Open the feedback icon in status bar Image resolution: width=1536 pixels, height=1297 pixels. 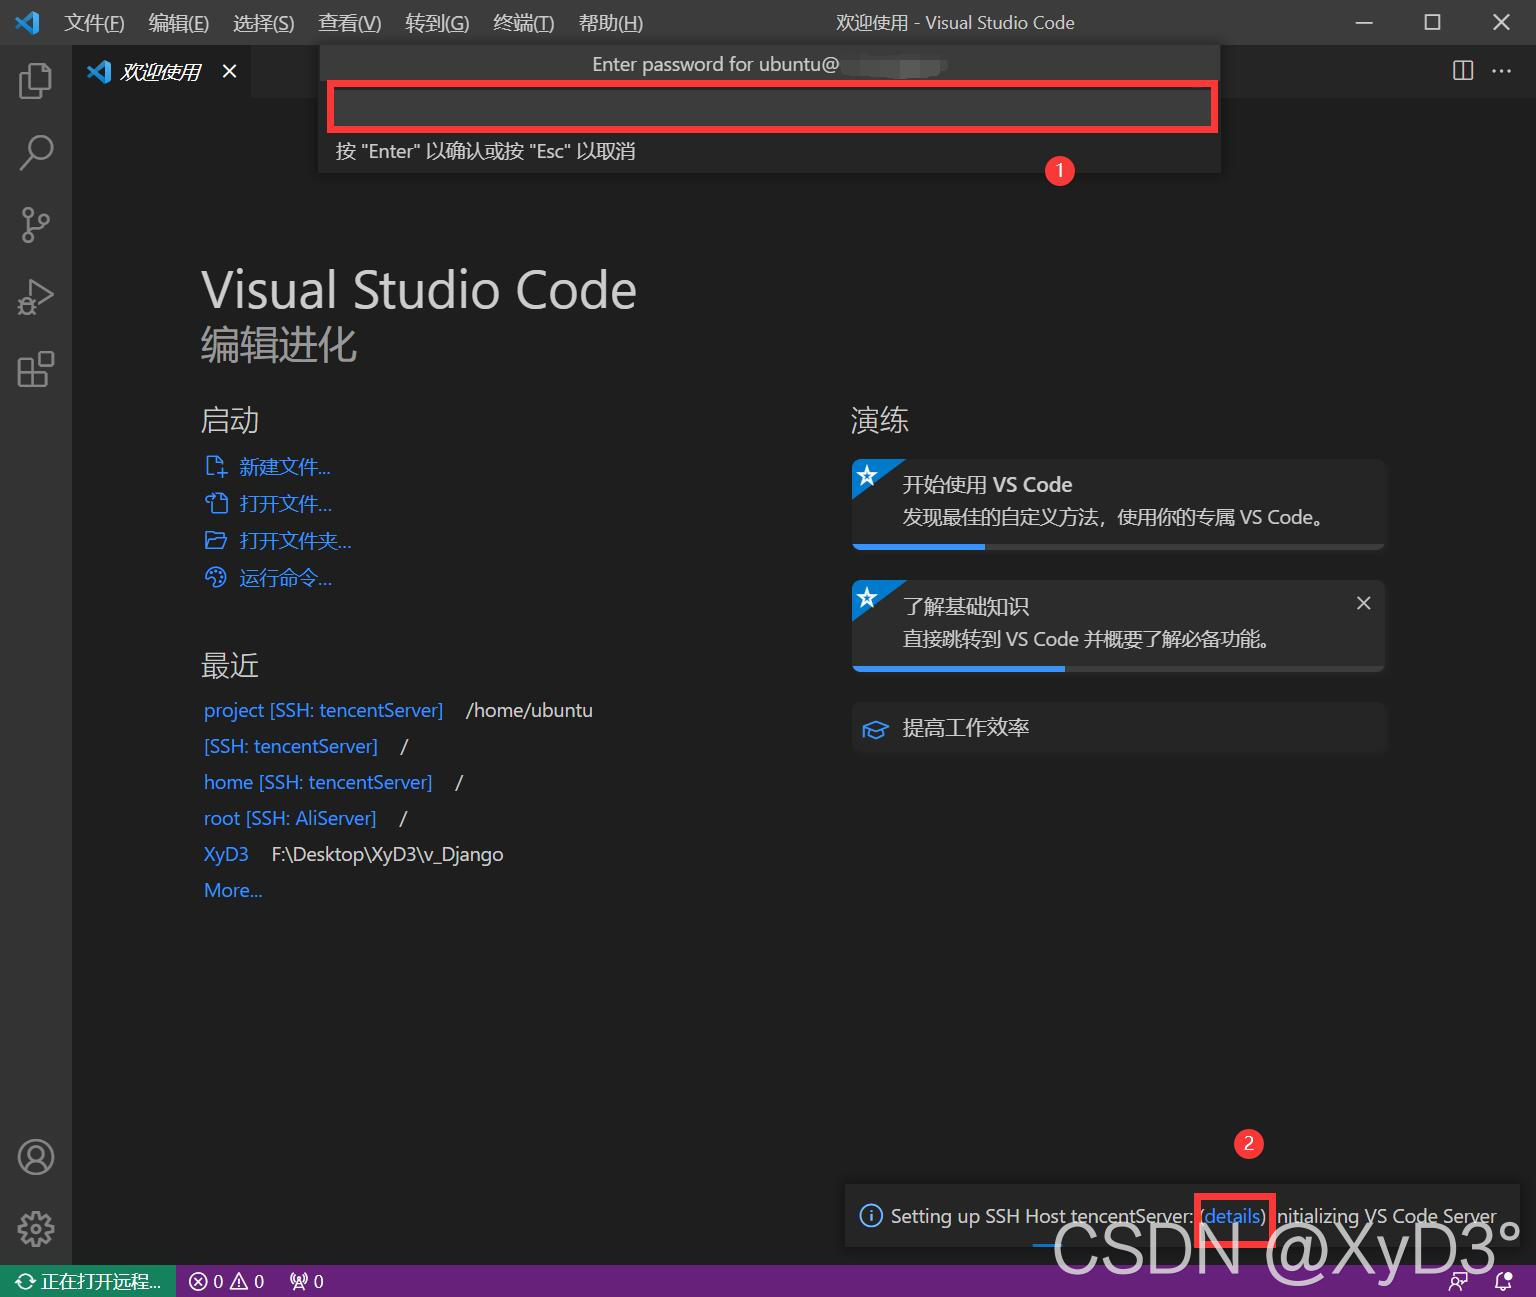tap(1459, 1282)
